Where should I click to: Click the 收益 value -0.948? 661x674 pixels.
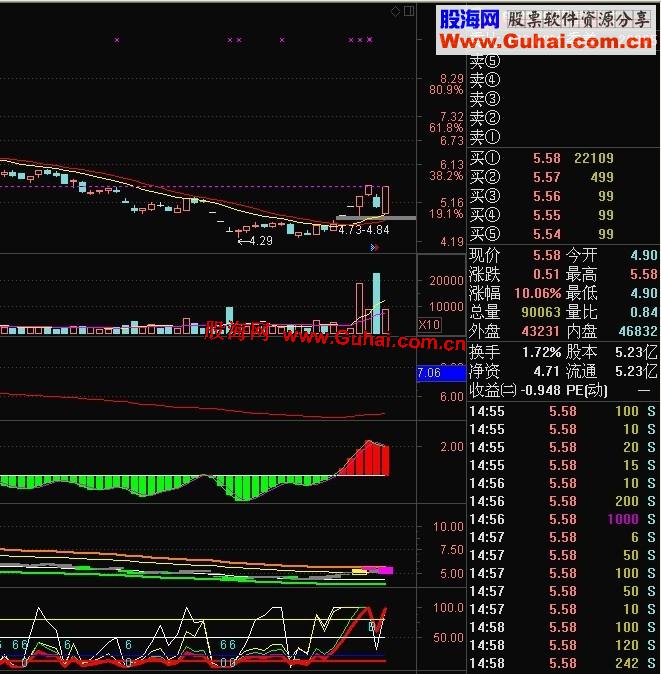[x=541, y=390]
